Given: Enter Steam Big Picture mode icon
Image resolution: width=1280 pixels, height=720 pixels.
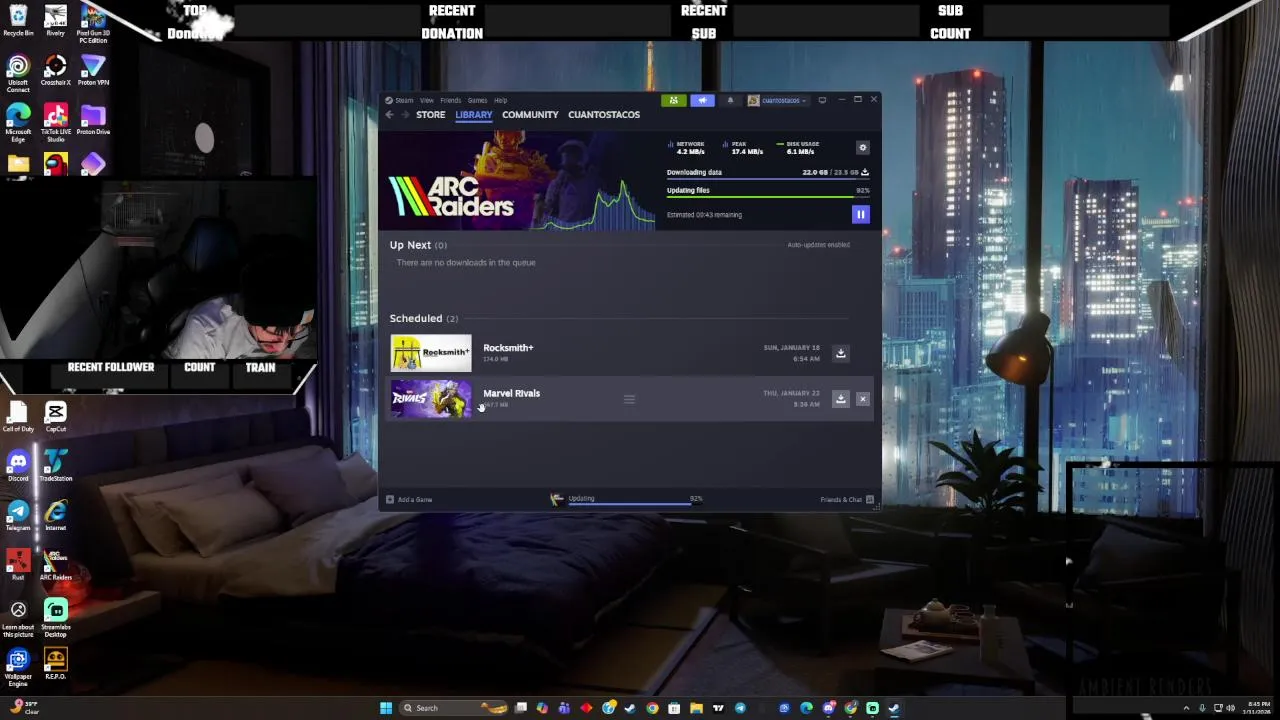Looking at the screenshot, I should (x=822, y=100).
